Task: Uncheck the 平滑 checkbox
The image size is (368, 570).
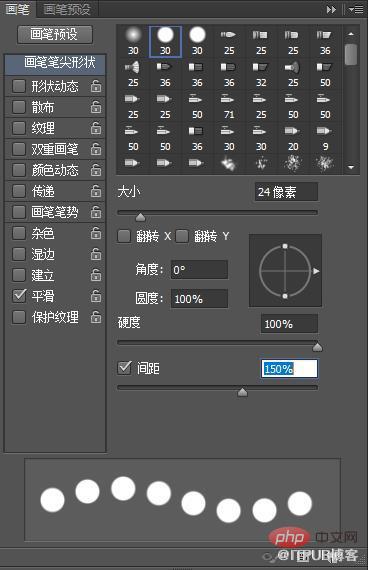Action: [x=19, y=296]
